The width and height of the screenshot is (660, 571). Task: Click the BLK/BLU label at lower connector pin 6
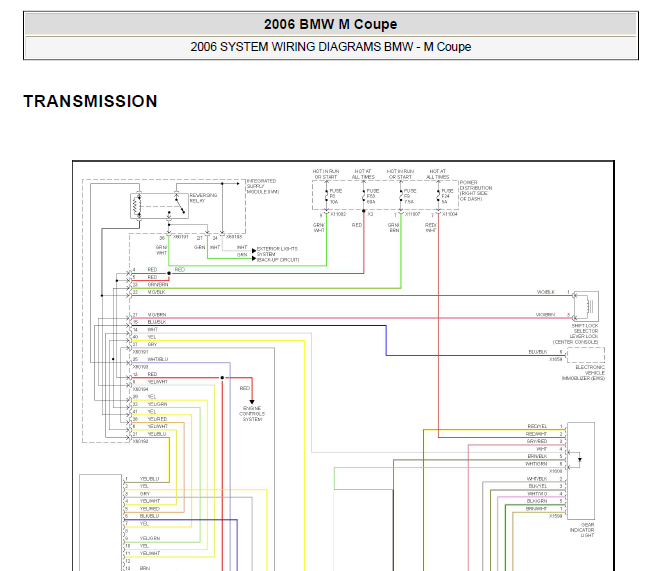(x=149, y=516)
